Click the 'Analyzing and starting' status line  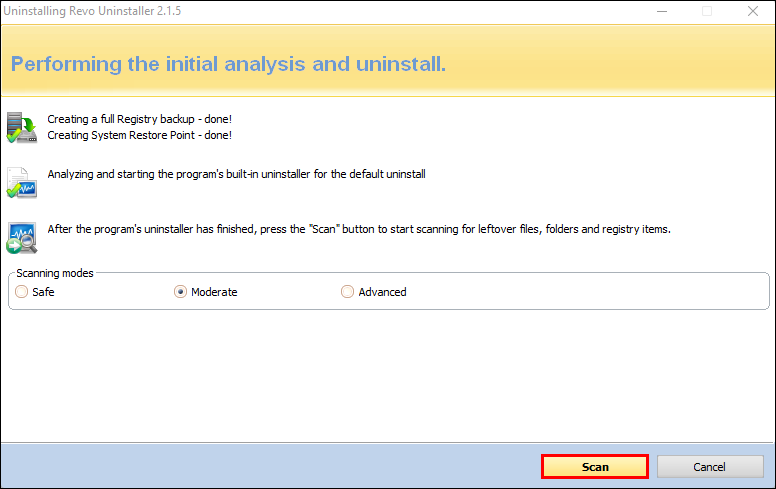[x=237, y=174]
